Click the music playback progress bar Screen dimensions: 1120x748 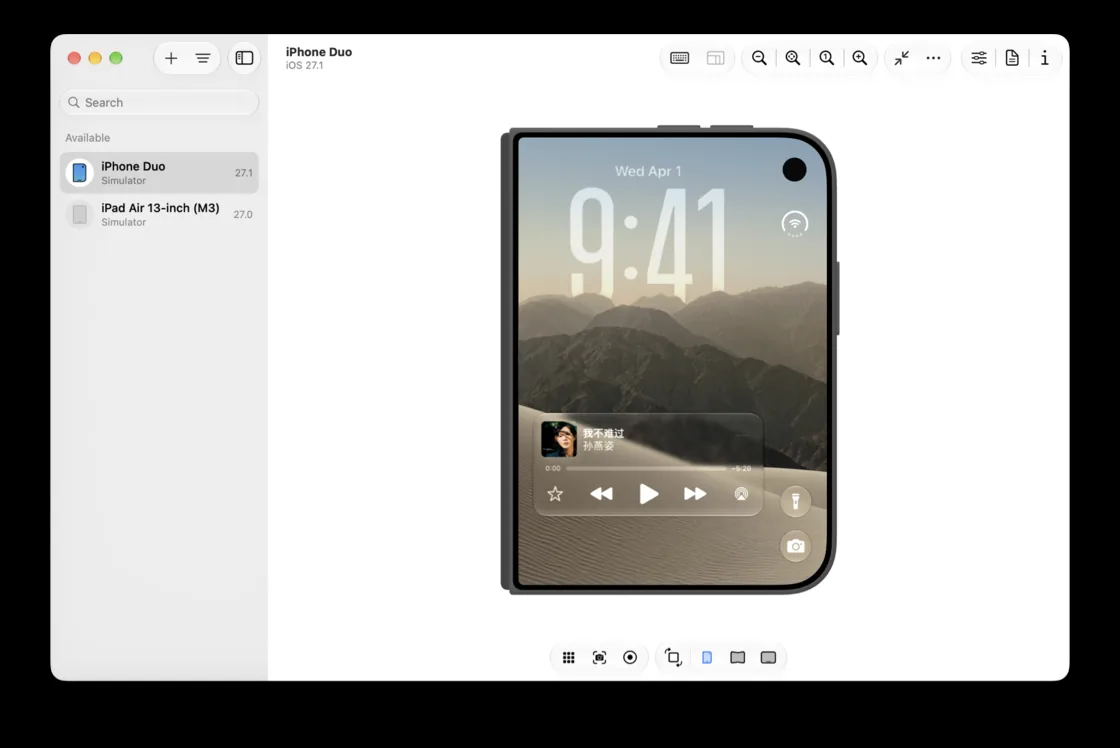(647, 469)
